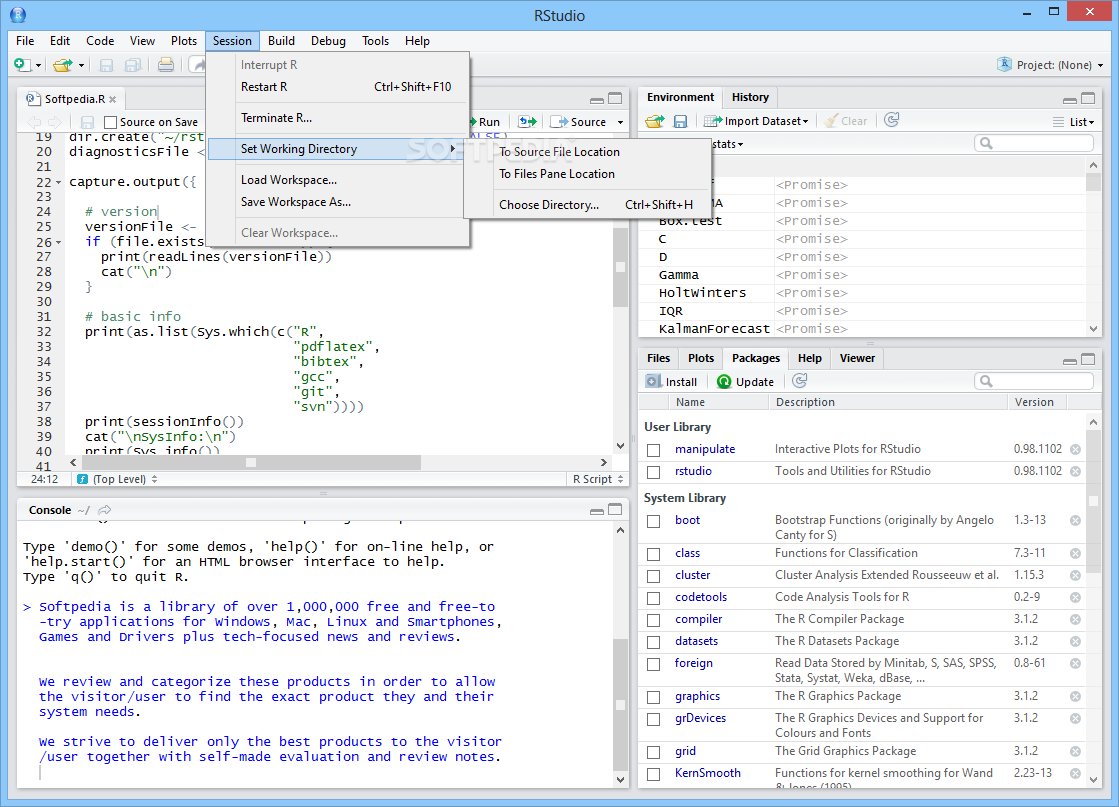The width and height of the screenshot is (1119, 807).
Task: Open the KernSmooth package link
Action: 707,773
